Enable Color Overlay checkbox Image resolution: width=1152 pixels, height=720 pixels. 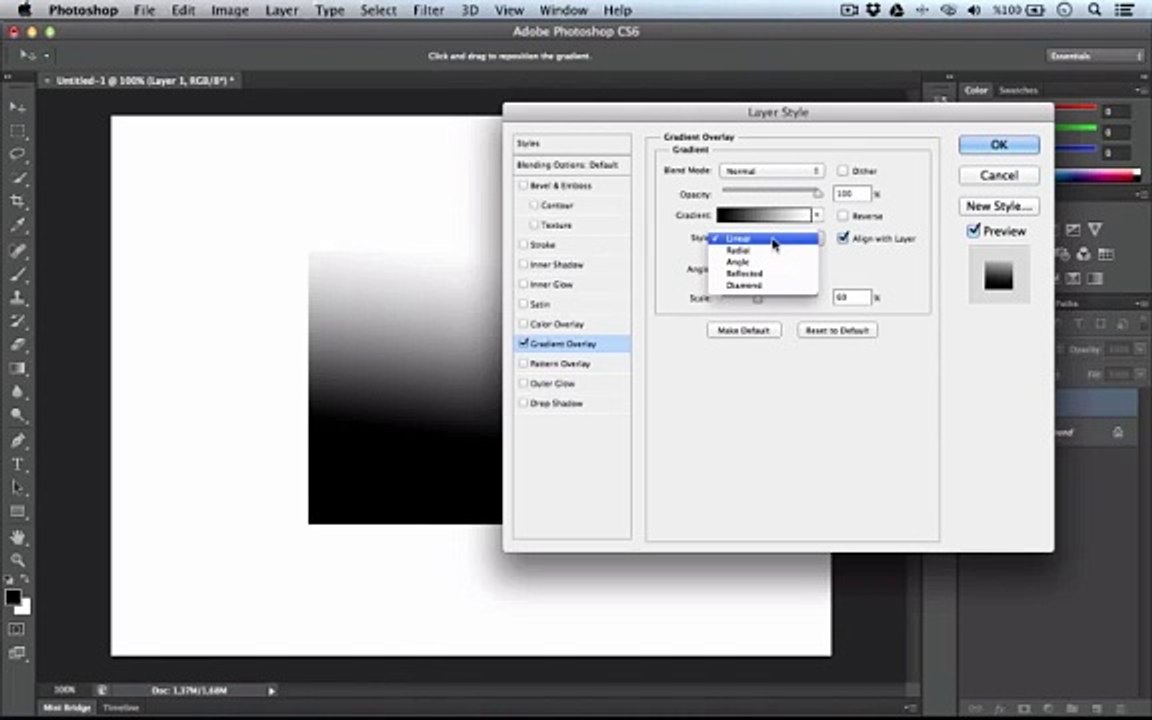[x=523, y=323]
